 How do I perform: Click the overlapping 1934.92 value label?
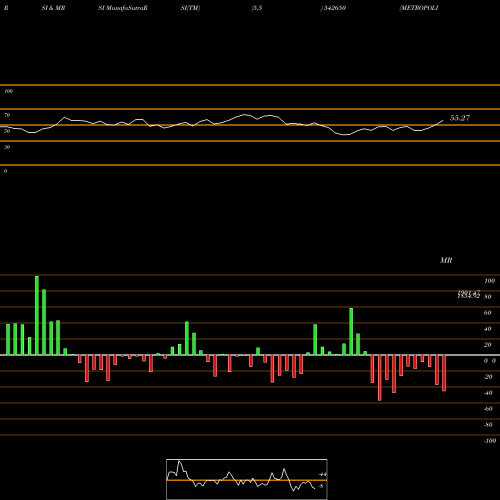pos(469,295)
